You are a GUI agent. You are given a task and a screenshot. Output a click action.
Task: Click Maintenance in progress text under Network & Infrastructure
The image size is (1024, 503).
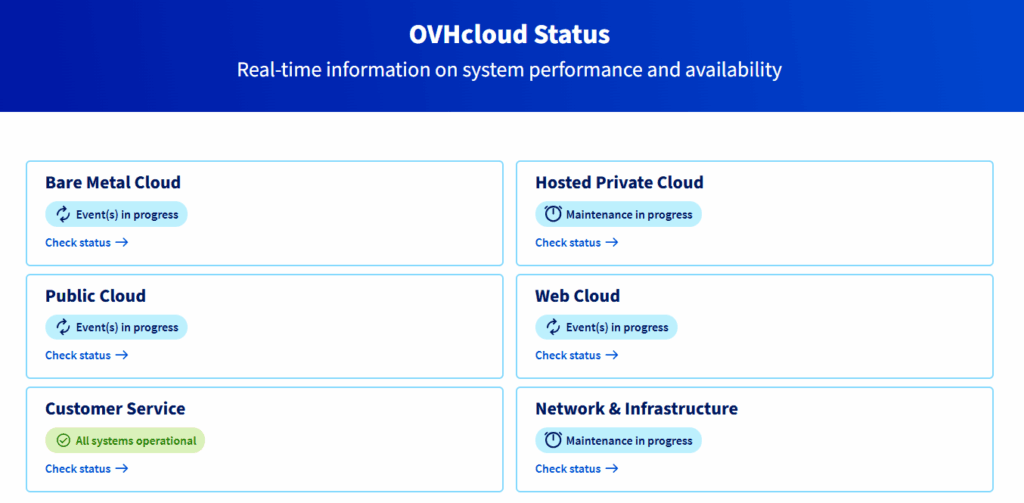[x=629, y=441]
